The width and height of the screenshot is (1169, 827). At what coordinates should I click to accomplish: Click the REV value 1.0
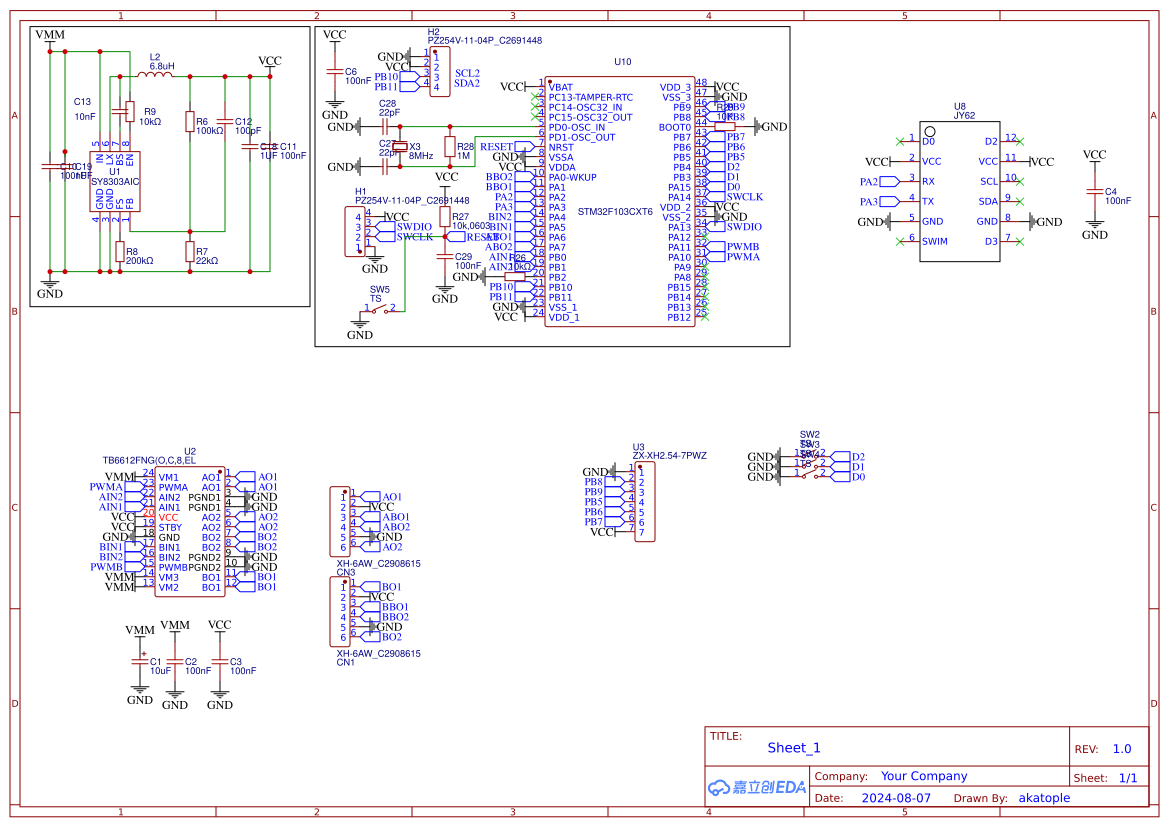pyautogui.click(x=1122, y=749)
